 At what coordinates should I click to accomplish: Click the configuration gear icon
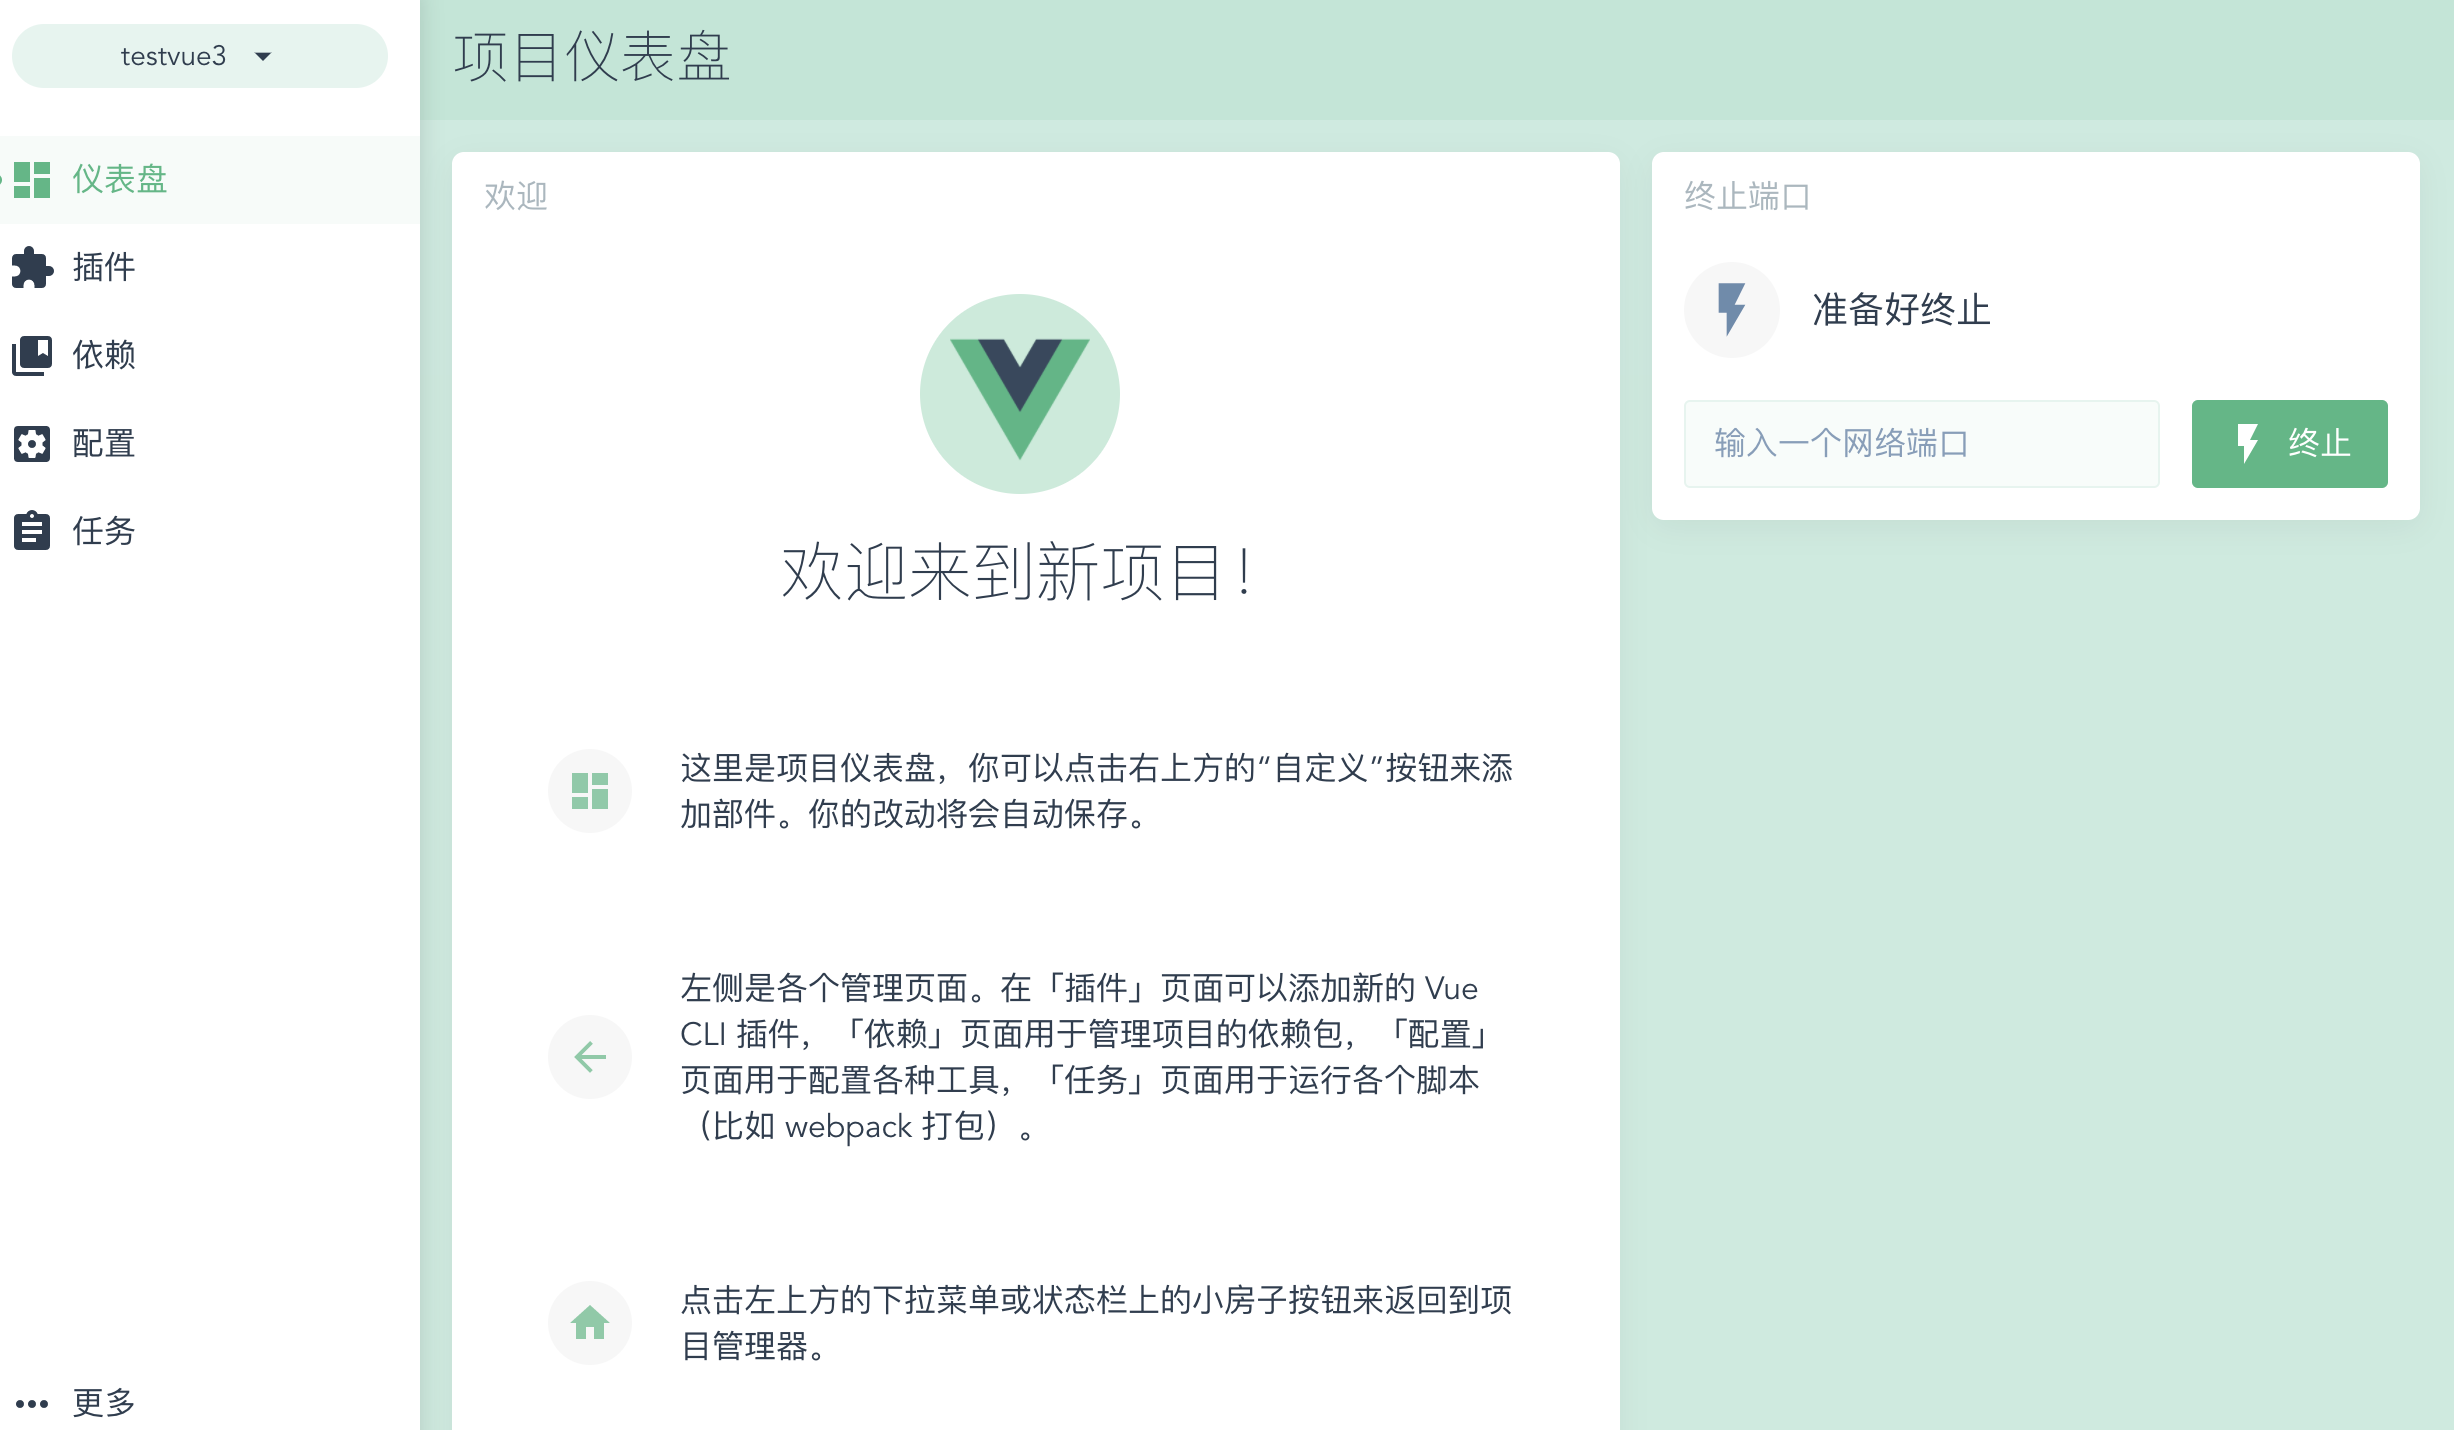32,443
